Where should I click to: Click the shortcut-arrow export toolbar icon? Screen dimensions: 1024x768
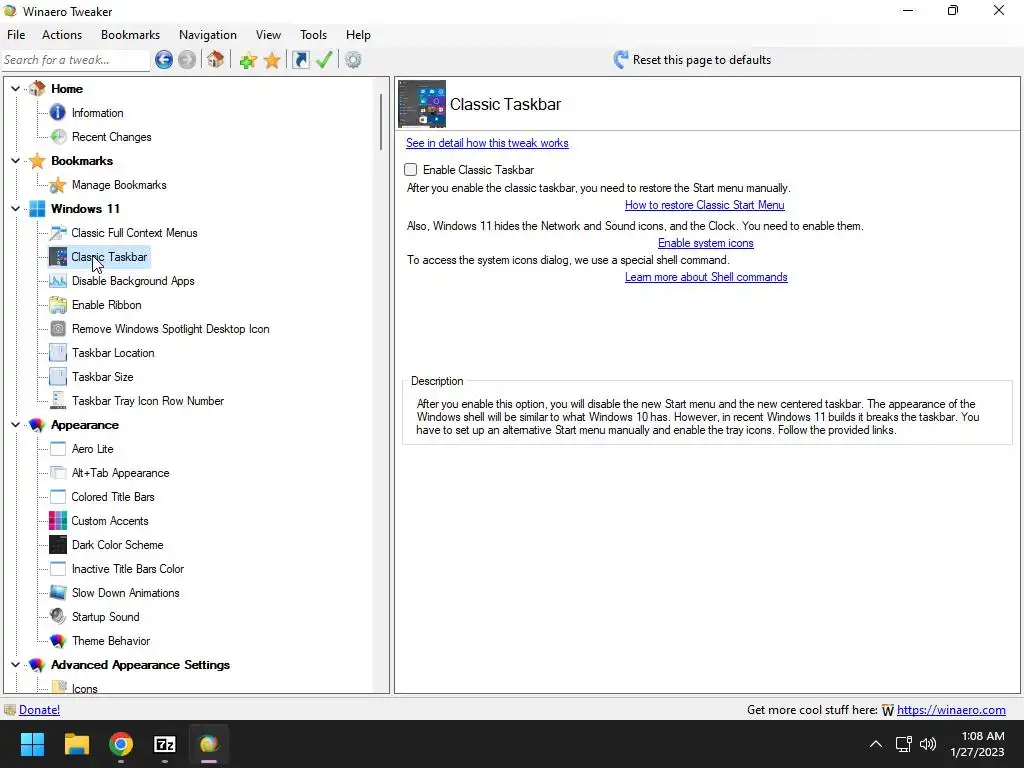click(300, 60)
